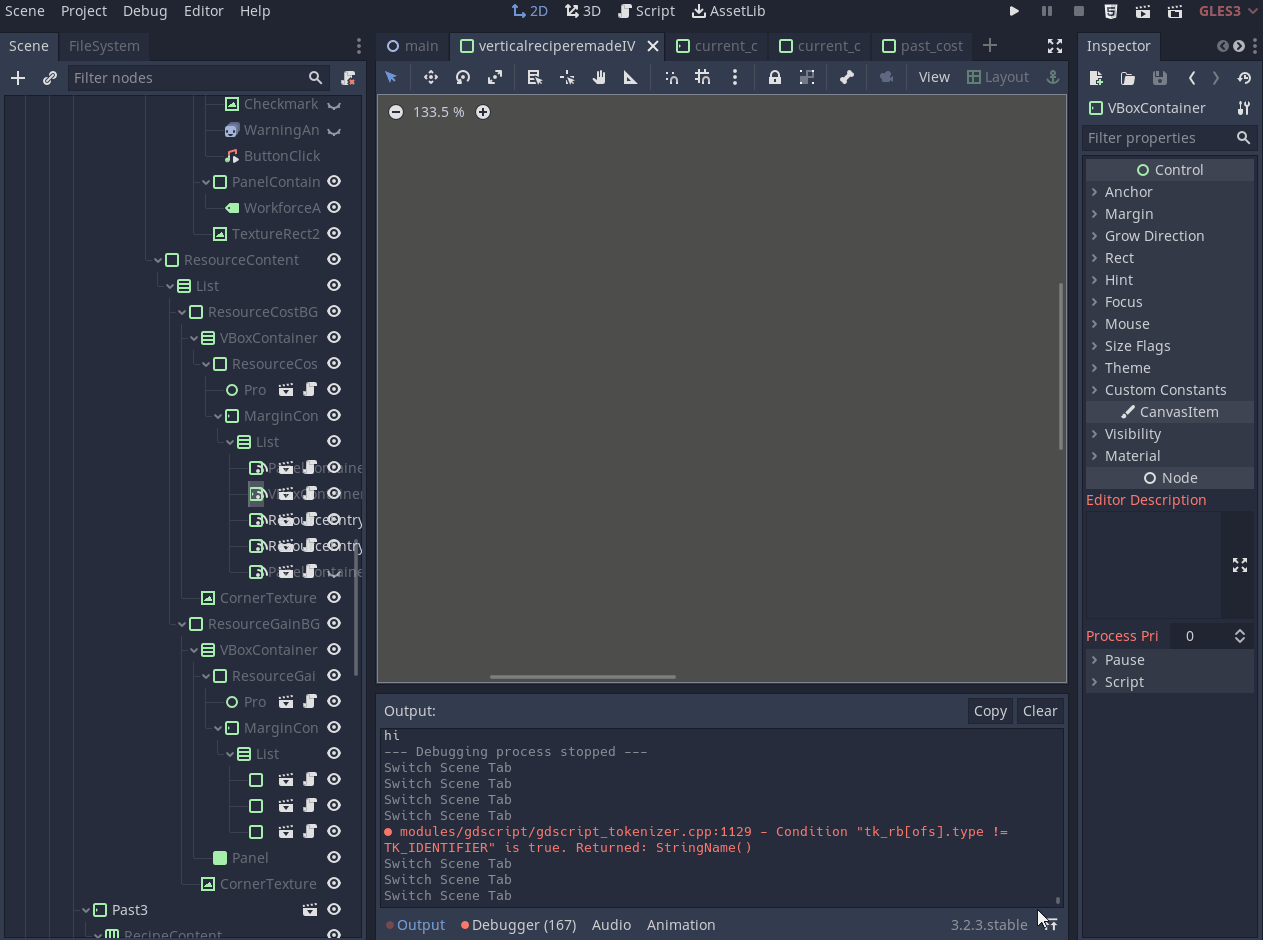Toggle visibility of ResourceCostBG node
Image resolution: width=1263 pixels, height=940 pixels.
(335, 311)
